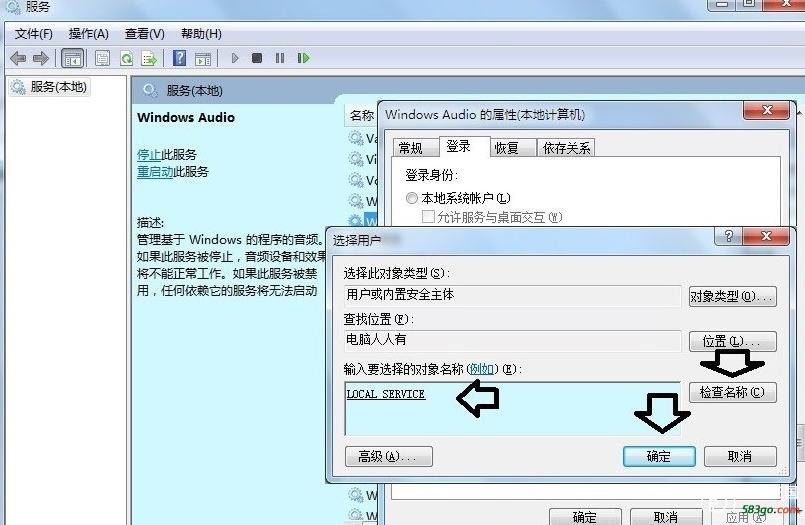This screenshot has height=525, width=805.
Task: Click the Start Service play icon
Action: pos(235,58)
